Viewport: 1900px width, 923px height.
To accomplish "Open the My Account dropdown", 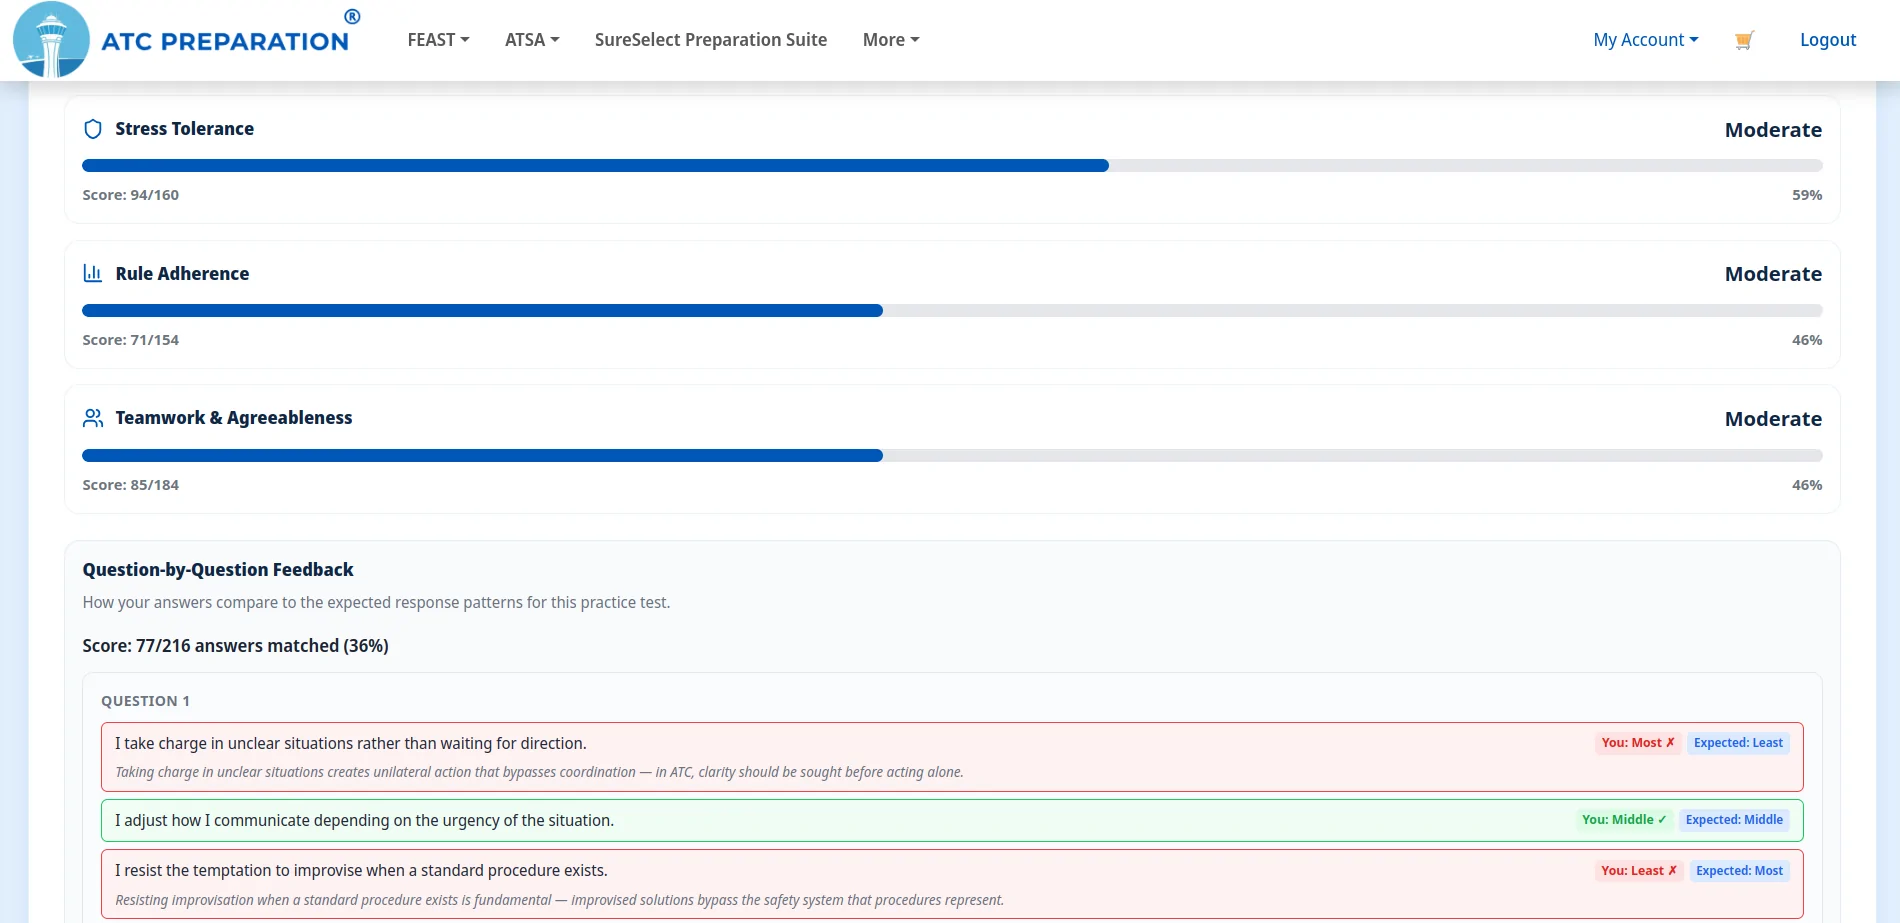I will point(1646,40).
